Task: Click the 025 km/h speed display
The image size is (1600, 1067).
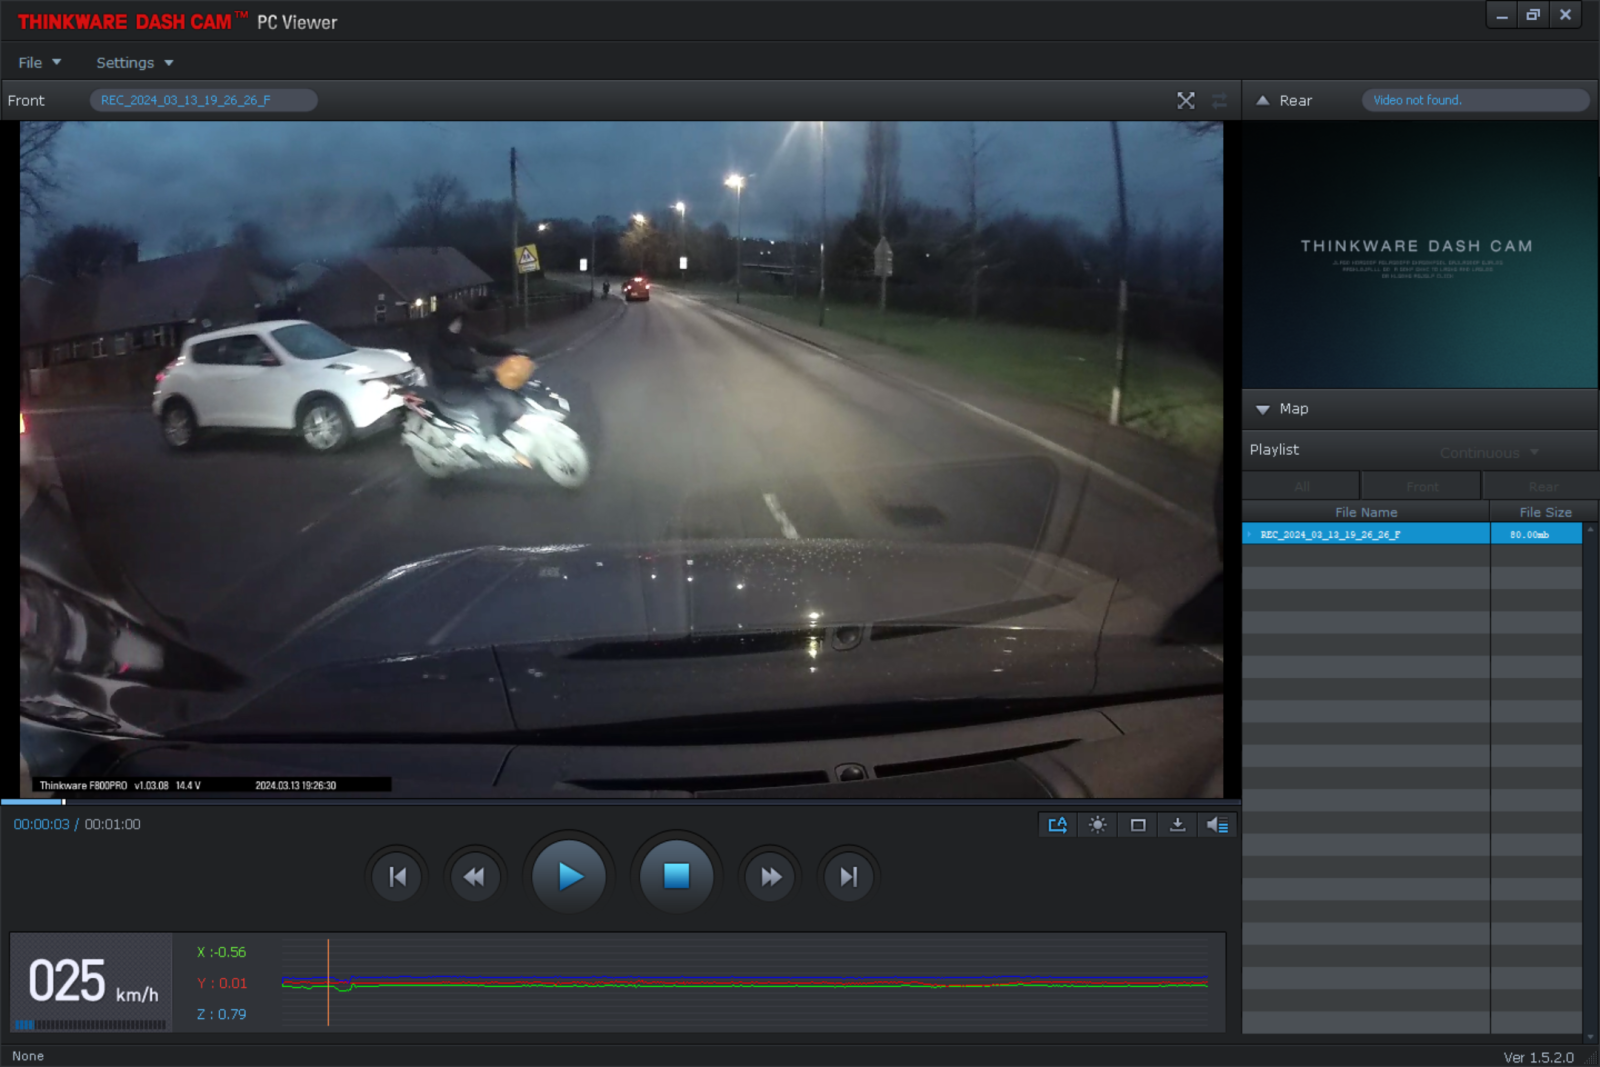Action: click(92, 982)
